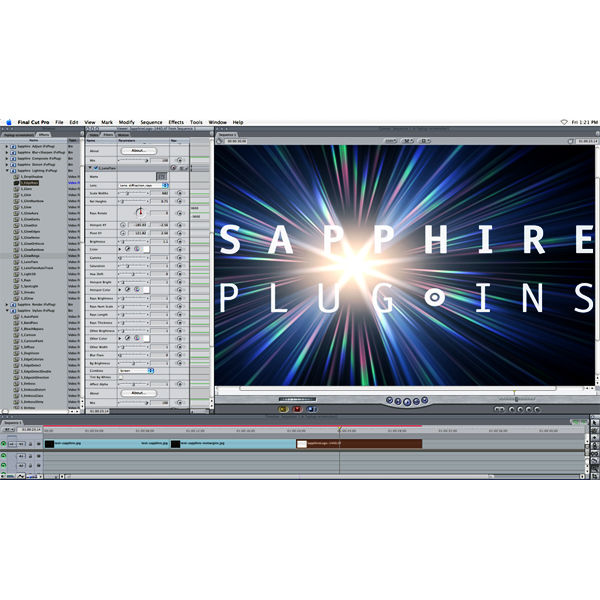Viewport: 600px width, 600px height.
Task: Add keyframe for Scale Widths
Action: (179, 193)
